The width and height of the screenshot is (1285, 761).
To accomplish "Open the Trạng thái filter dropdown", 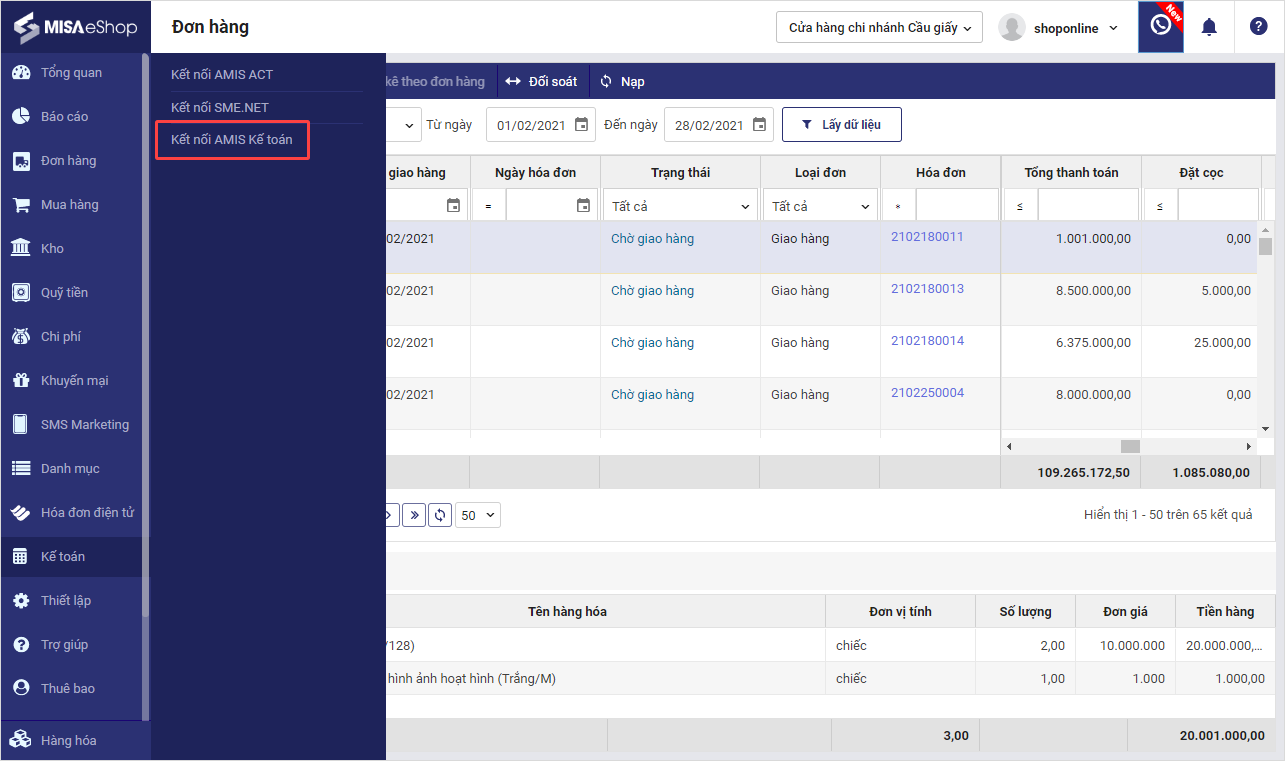I will (680, 206).
